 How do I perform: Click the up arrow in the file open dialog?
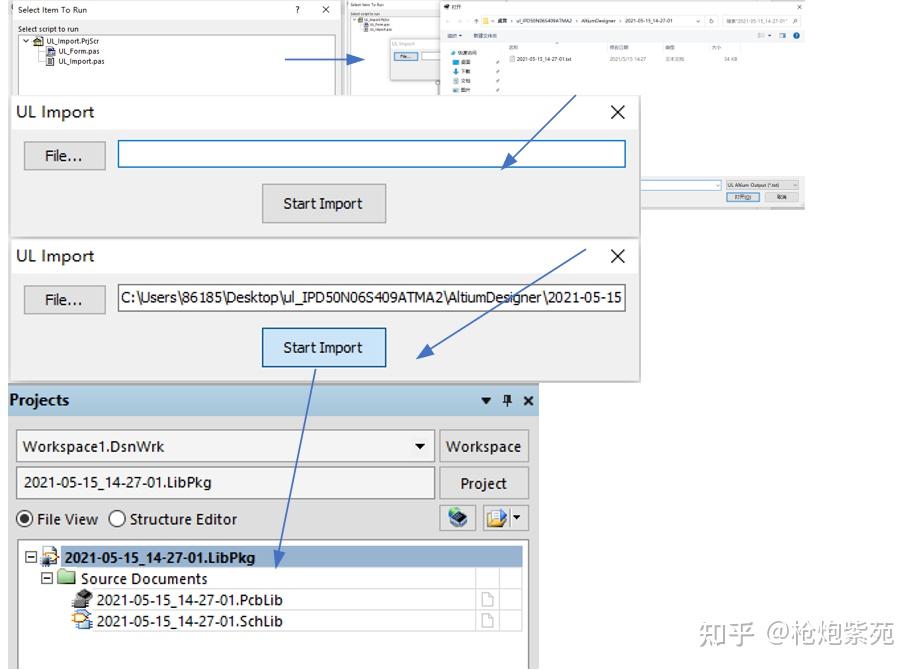tap(476, 21)
